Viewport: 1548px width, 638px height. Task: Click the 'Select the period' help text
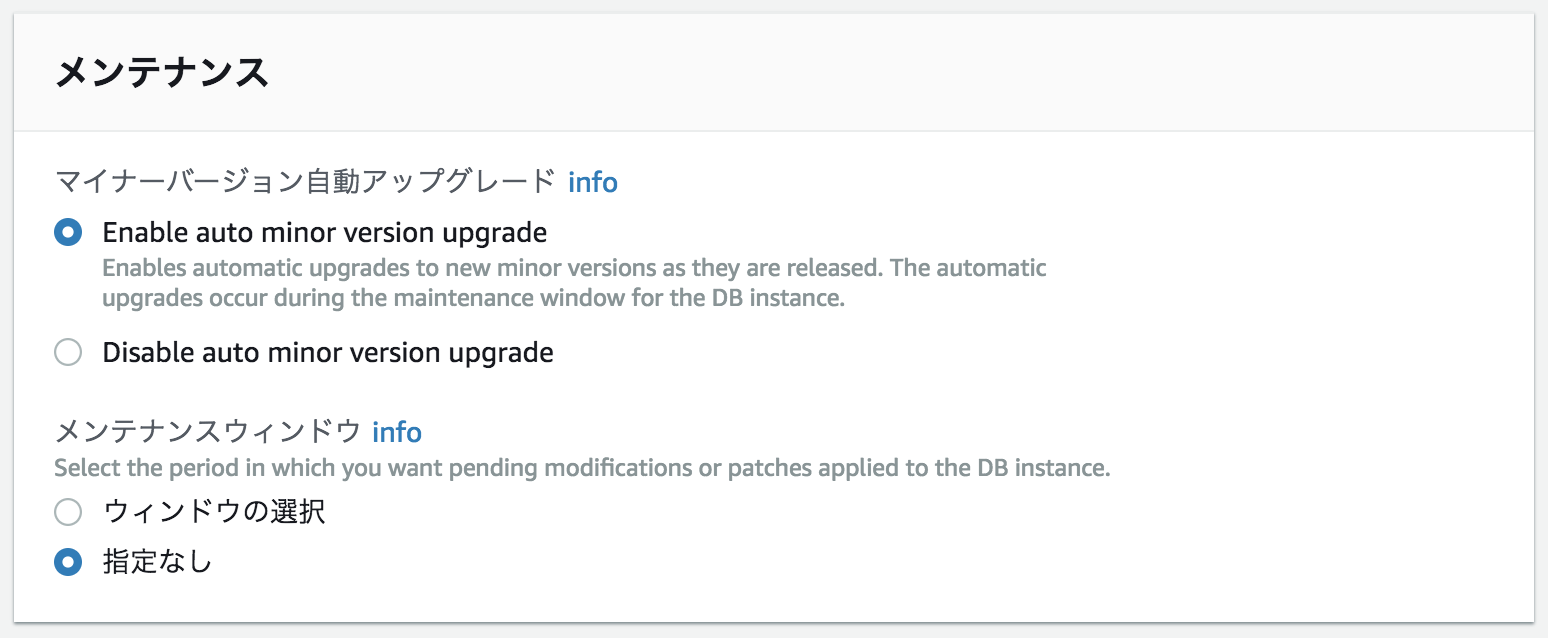click(582, 469)
